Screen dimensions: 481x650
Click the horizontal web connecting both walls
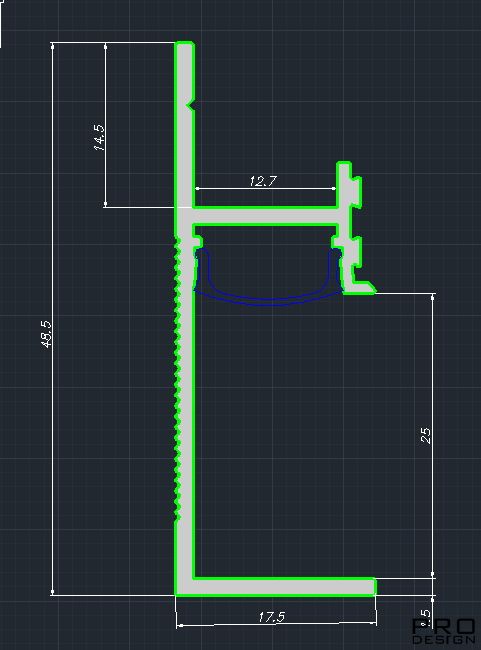click(x=265, y=216)
